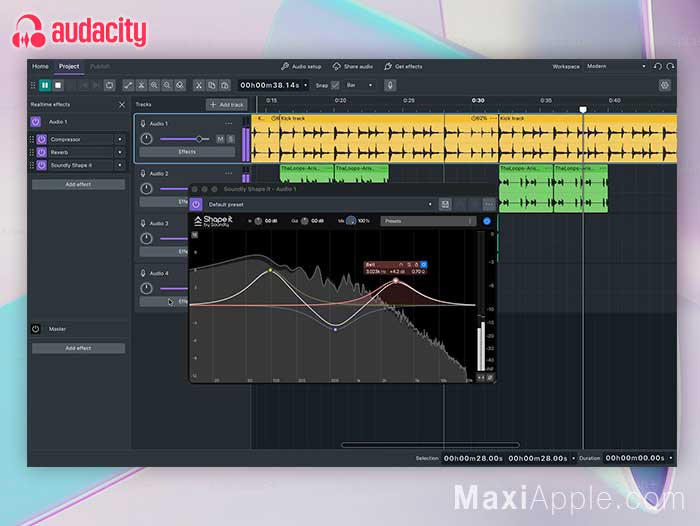Open the Presets dropdown in Shape It
Image resolution: width=700 pixels, height=526 pixels.
428,221
